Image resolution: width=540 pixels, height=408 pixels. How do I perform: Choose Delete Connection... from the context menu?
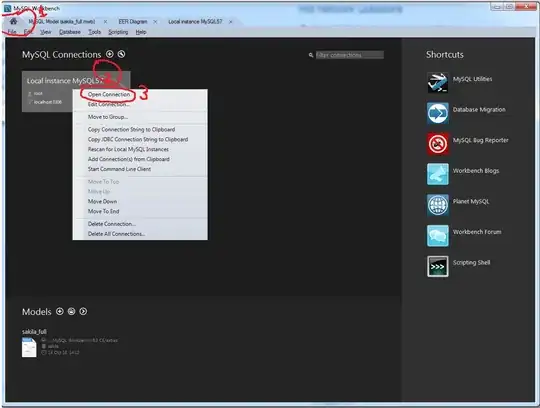(112, 224)
